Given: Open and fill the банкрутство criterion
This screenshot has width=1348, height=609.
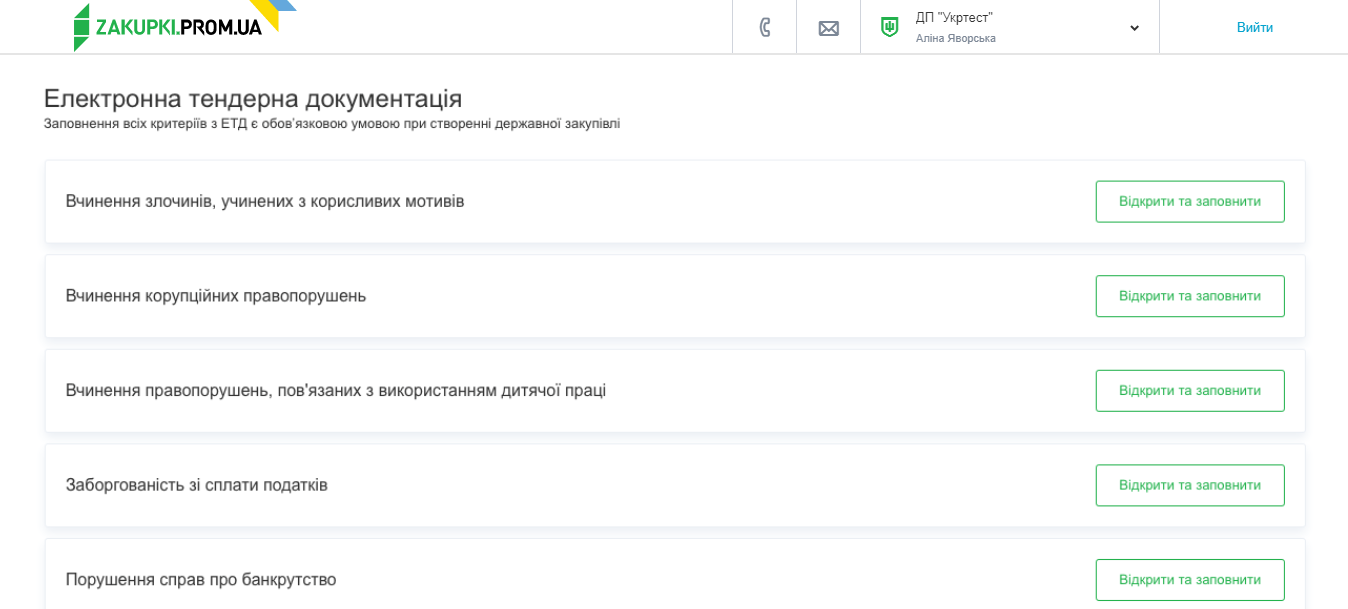Looking at the screenshot, I should [x=1189, y=579].
